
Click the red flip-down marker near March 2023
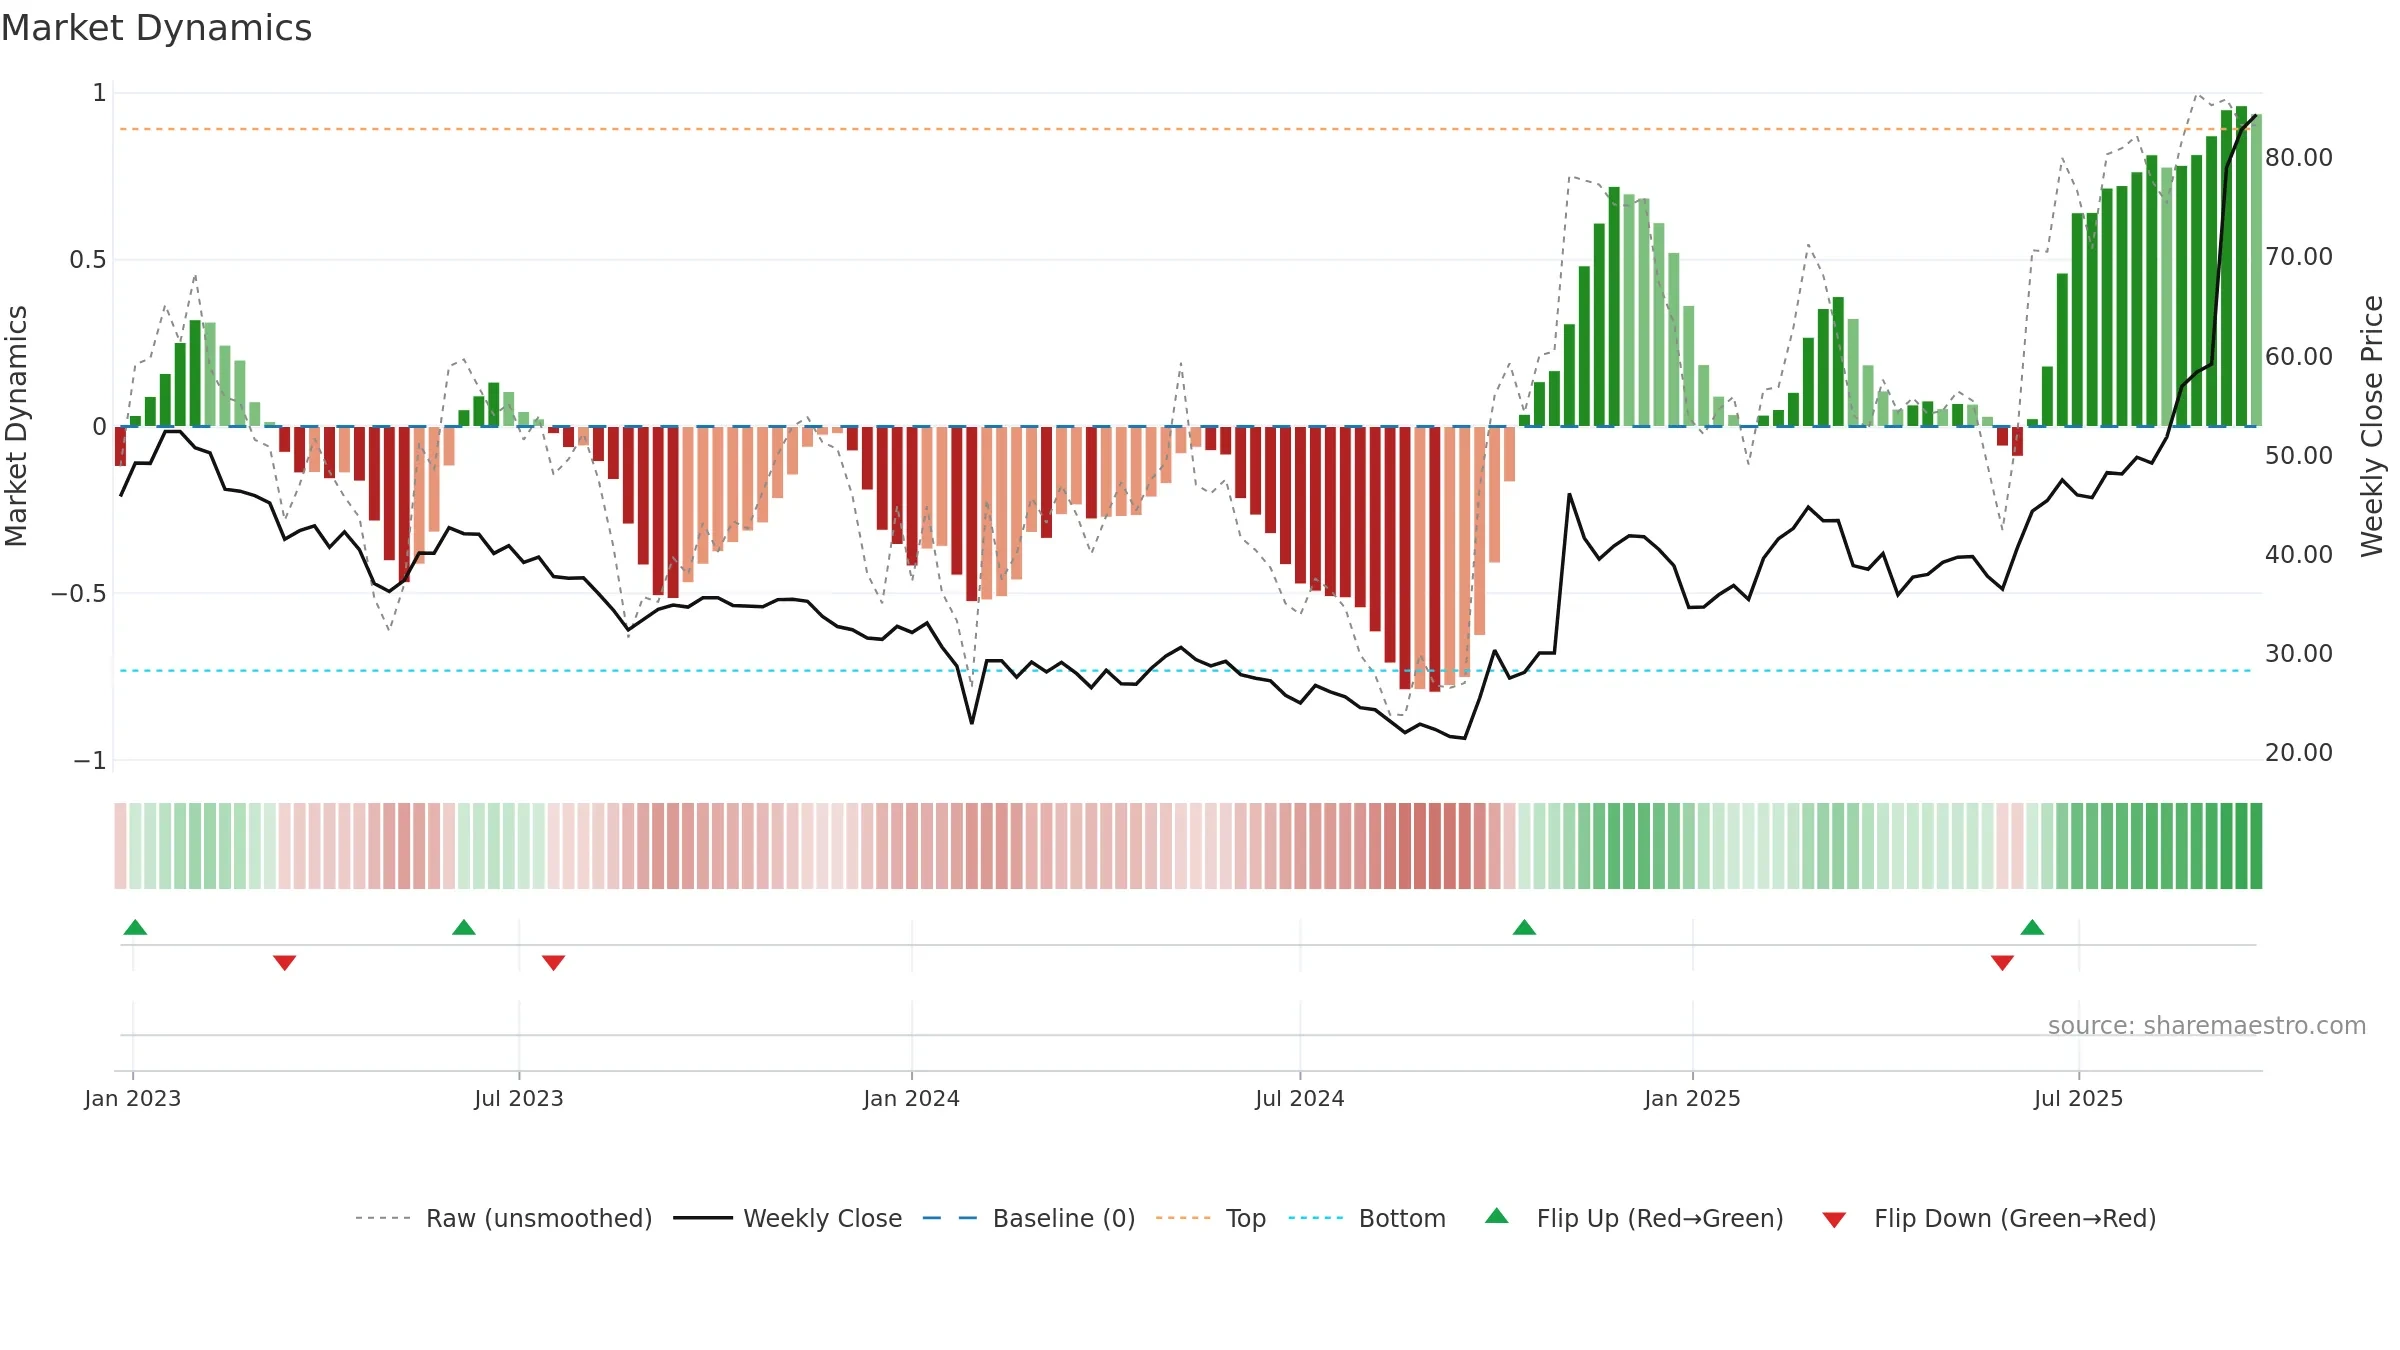click(x=284, y=963)
